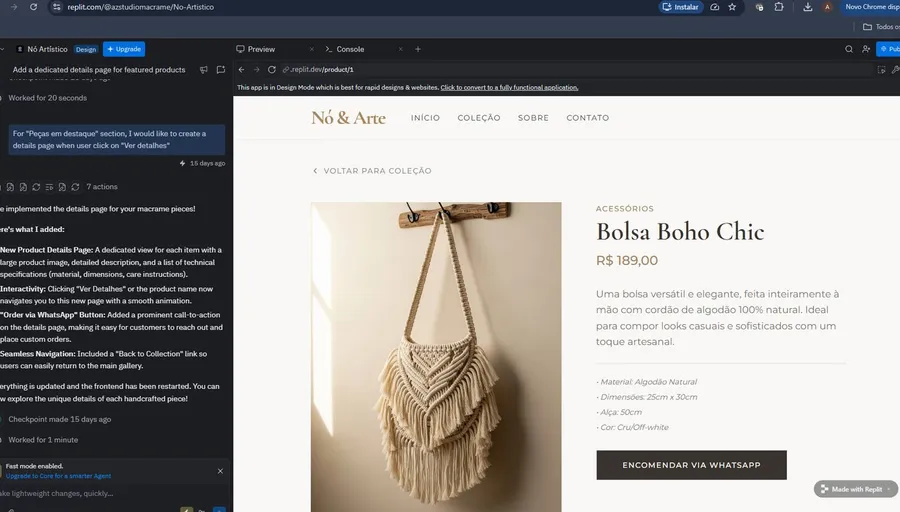Screen dimensions: 900x512
Task: Click the ACESSÓRIOS category label
Action: (624, 209)
